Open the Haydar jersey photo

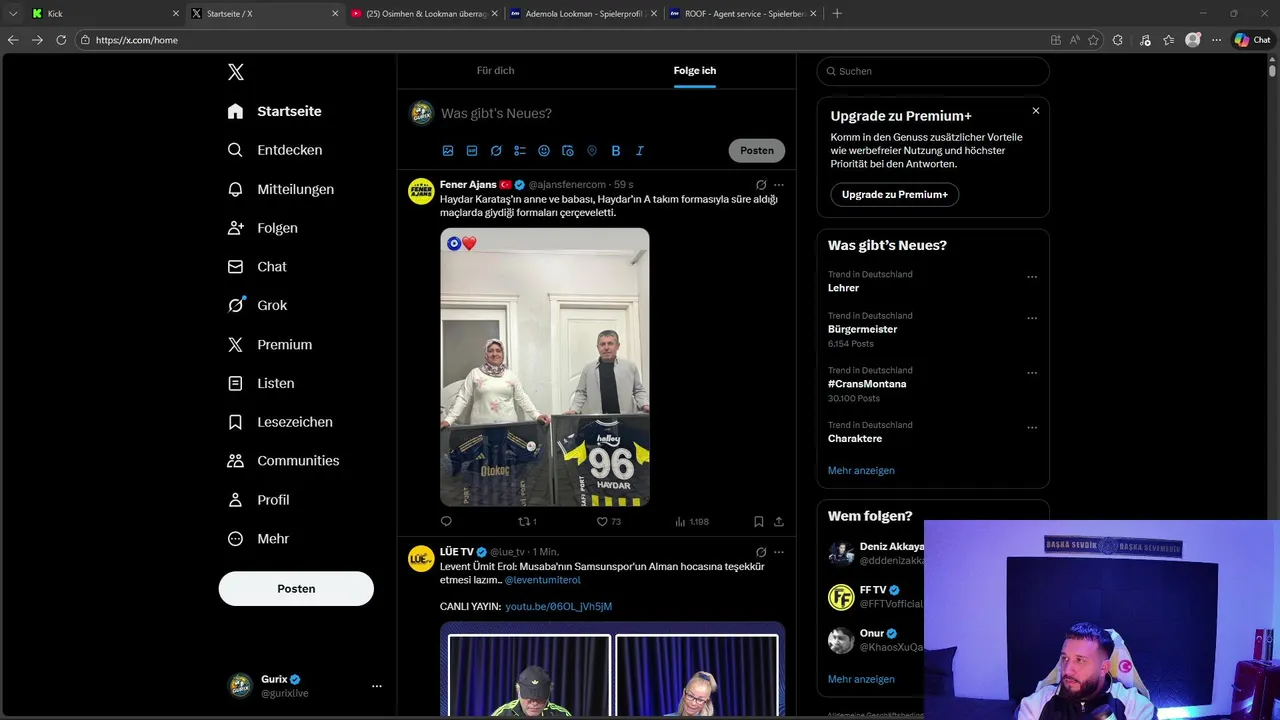pos(545,367)
